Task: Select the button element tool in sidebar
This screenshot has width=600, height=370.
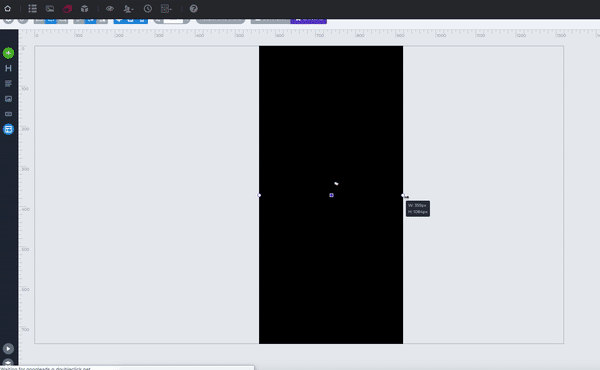Action: click(x=8, y=114)
